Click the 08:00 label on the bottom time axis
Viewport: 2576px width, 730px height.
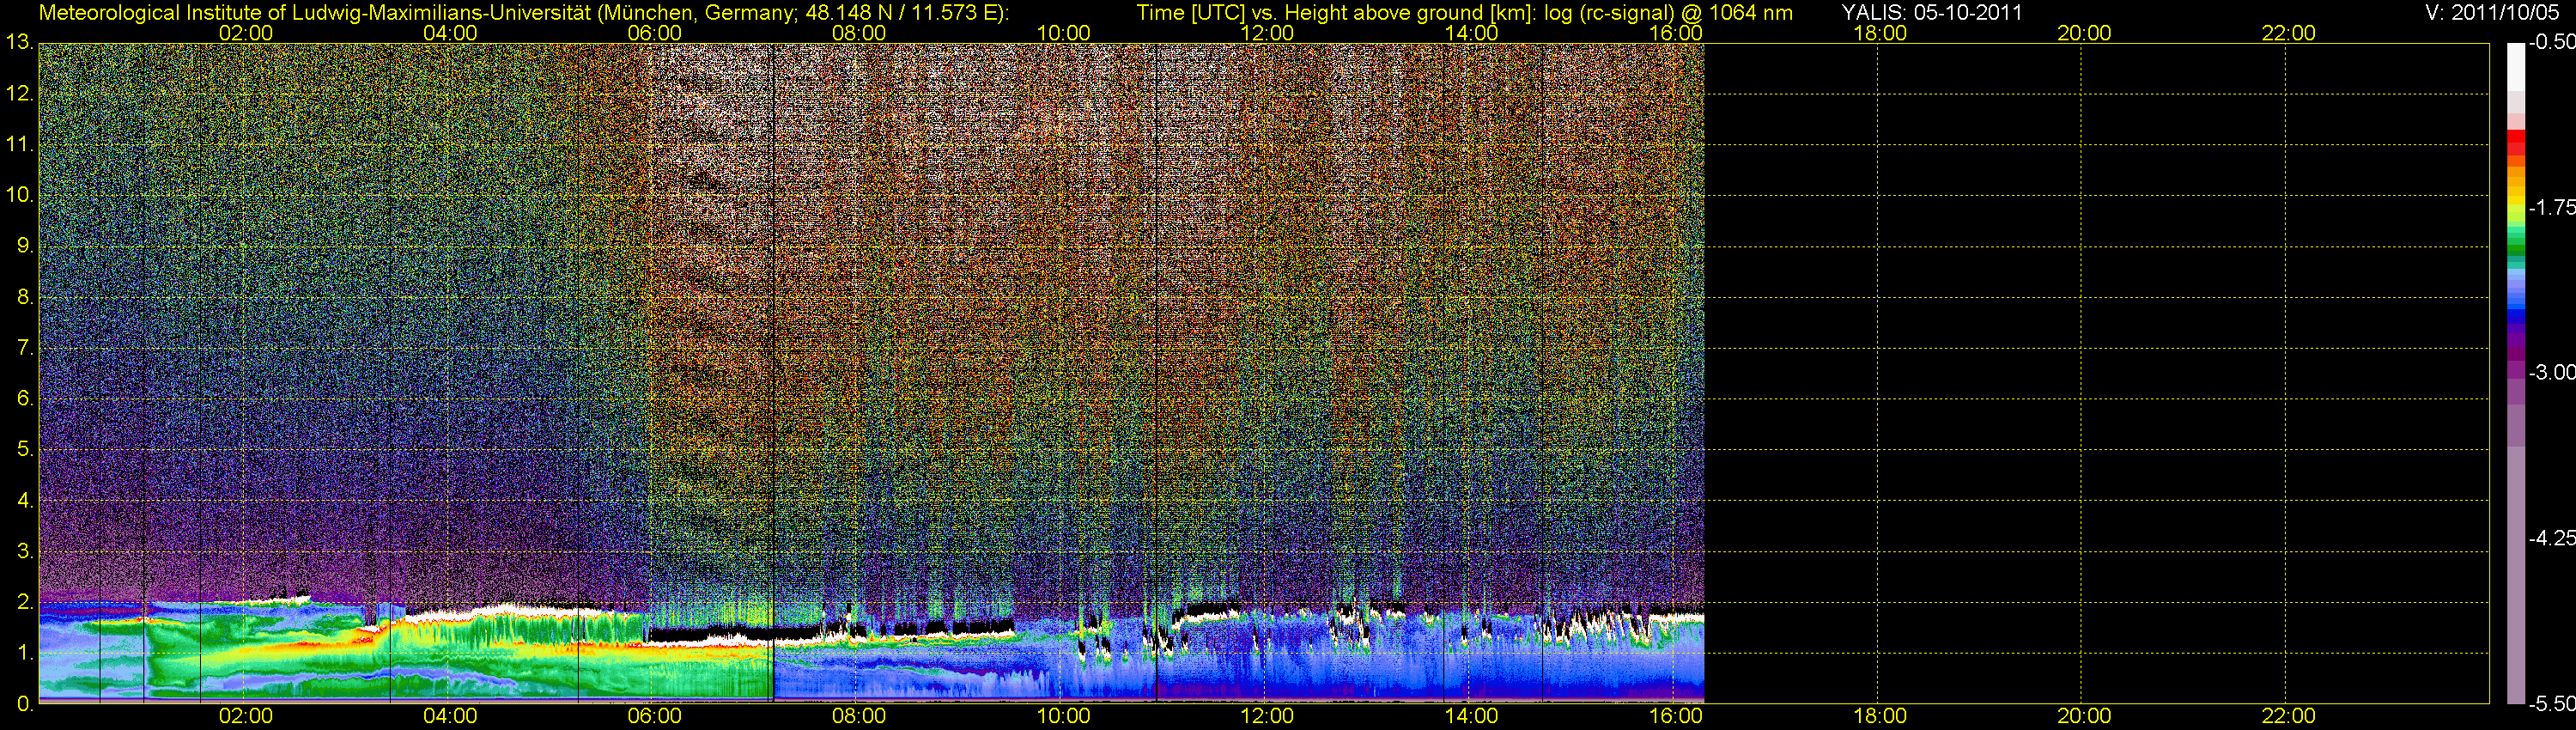(x=859, y=716)
